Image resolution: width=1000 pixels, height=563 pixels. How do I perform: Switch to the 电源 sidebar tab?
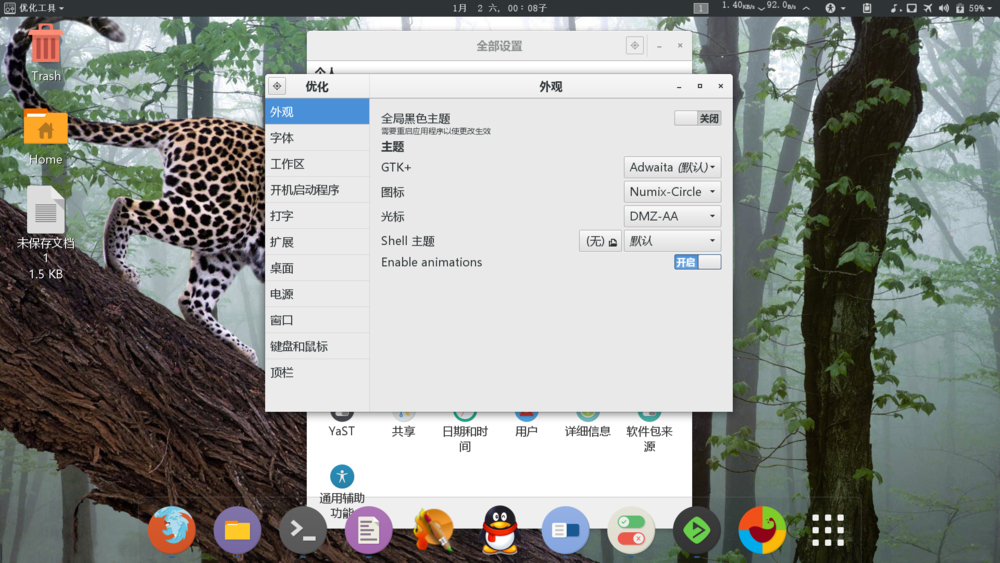point(317,294)
